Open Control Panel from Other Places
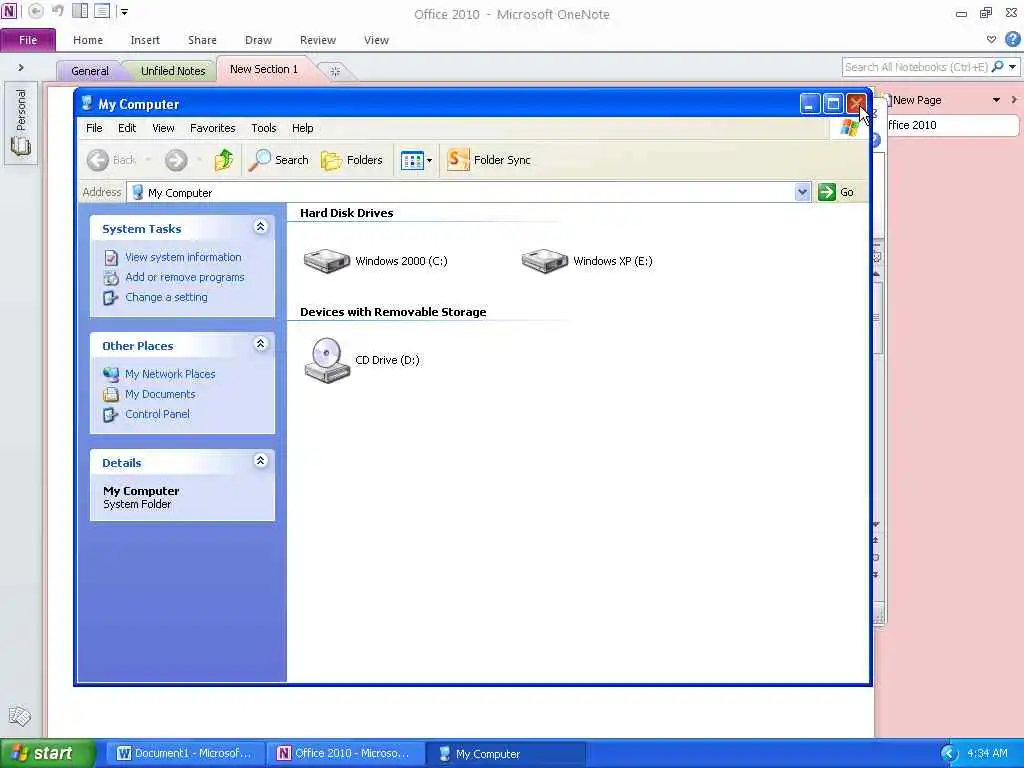The width and height of the screenshot is (1024, 768). click(157, 414)
